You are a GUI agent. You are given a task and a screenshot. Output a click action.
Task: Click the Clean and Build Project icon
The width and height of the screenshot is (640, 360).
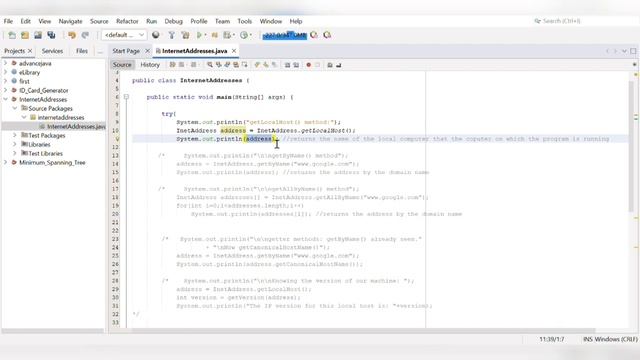(185, 35)
